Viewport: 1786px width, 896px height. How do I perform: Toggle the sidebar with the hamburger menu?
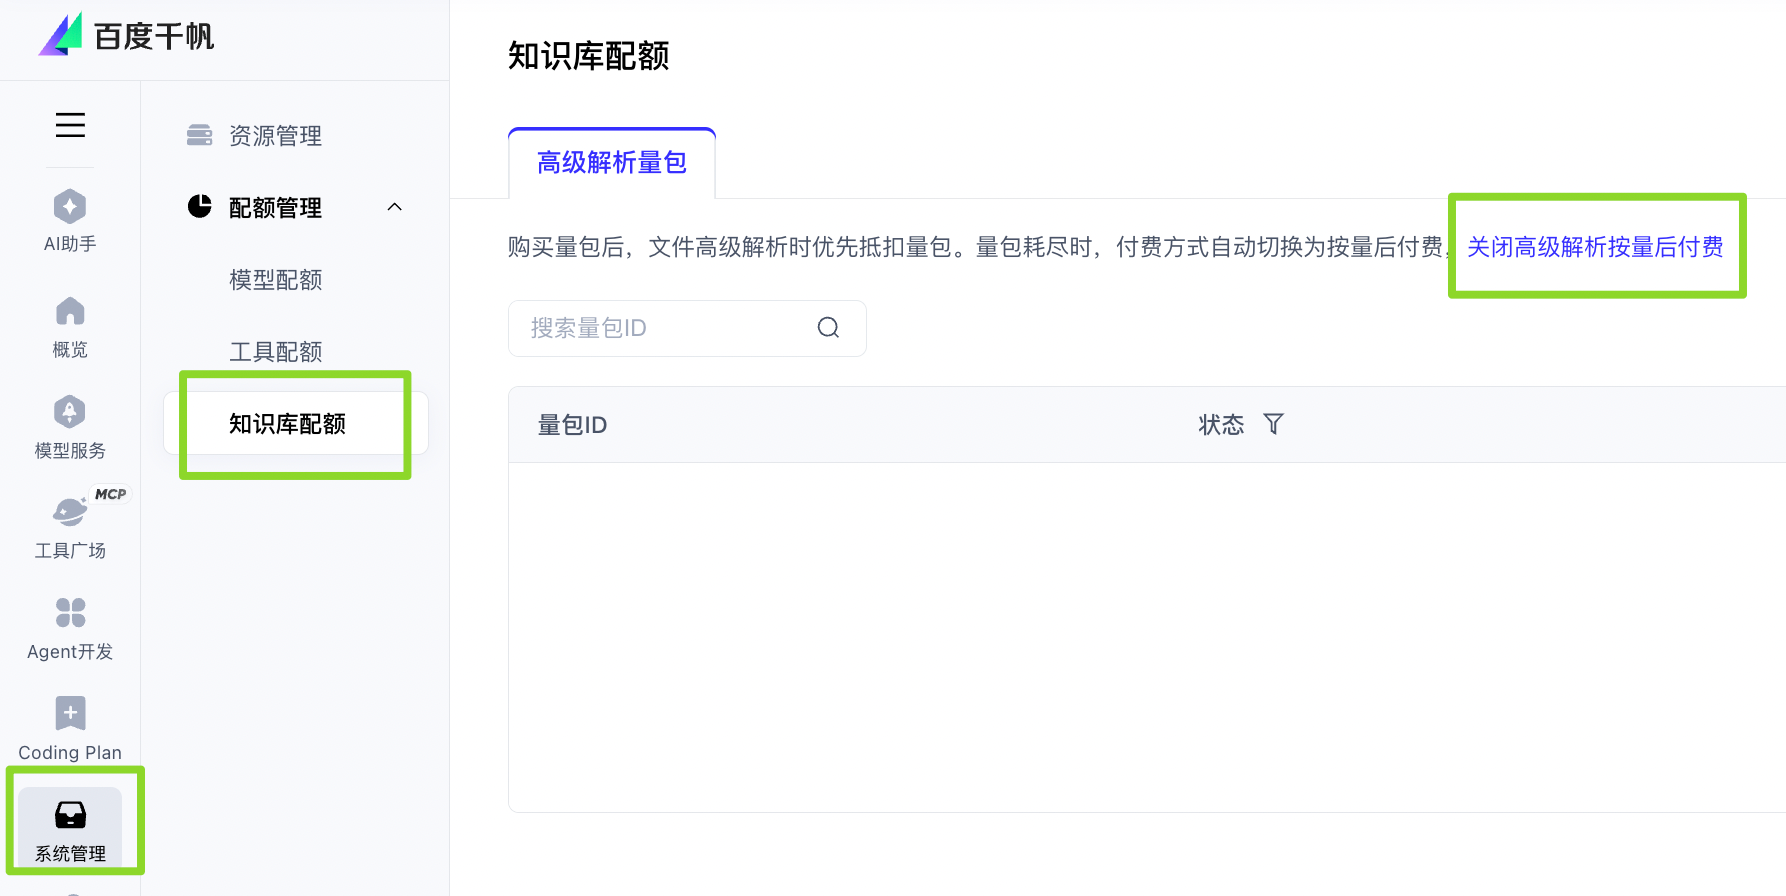pyautogui.click(x=69, y=124)
